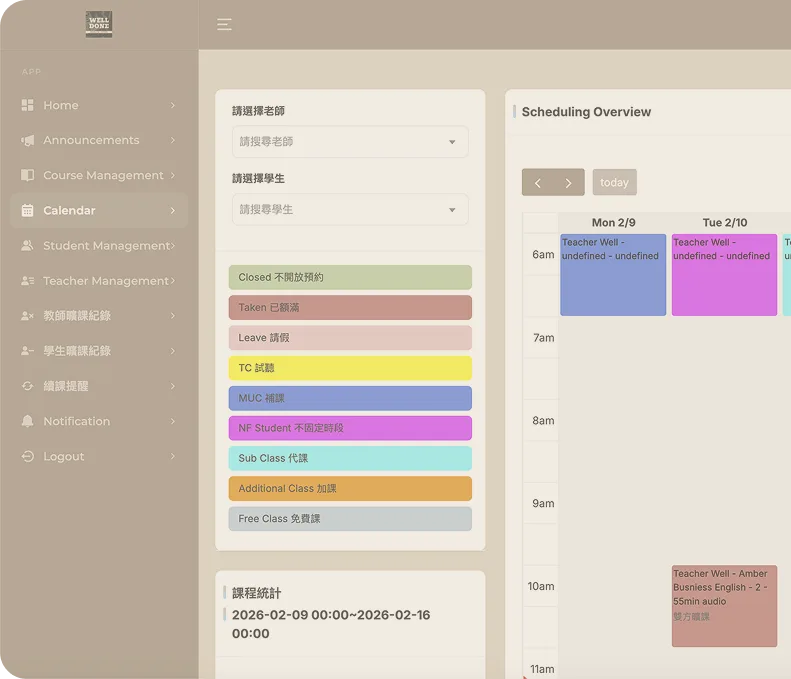
Task: Click Taken 已額滿 legend swatch
Action: coord(350,308)
